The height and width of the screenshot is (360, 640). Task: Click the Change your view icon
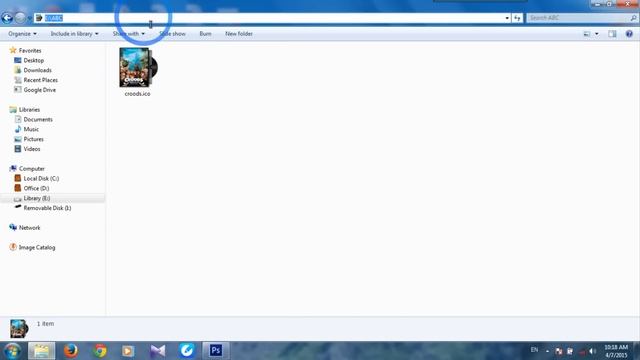coord(587,34)
